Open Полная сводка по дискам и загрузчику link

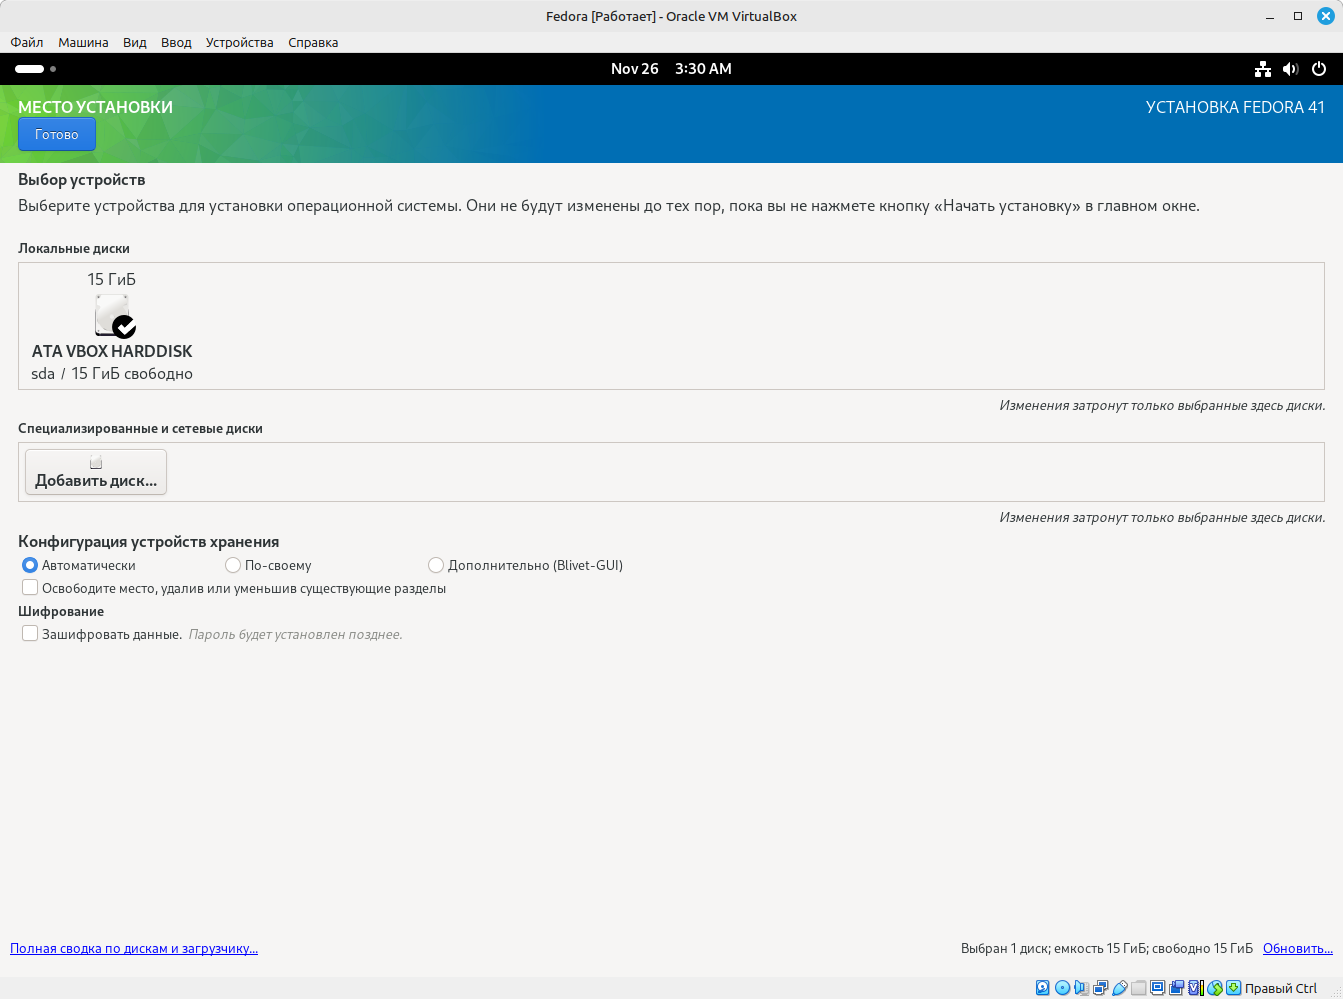(x=134, y=948)
